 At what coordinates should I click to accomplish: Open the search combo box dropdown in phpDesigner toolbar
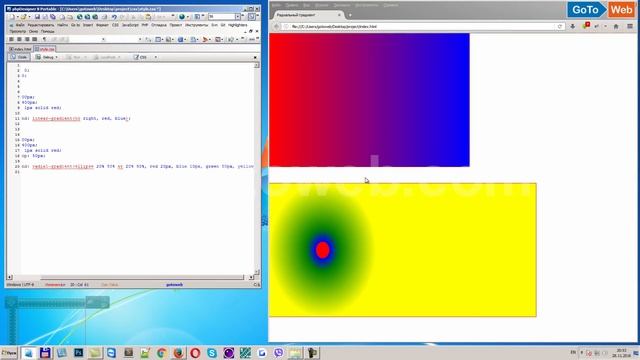tap(238, 17)
